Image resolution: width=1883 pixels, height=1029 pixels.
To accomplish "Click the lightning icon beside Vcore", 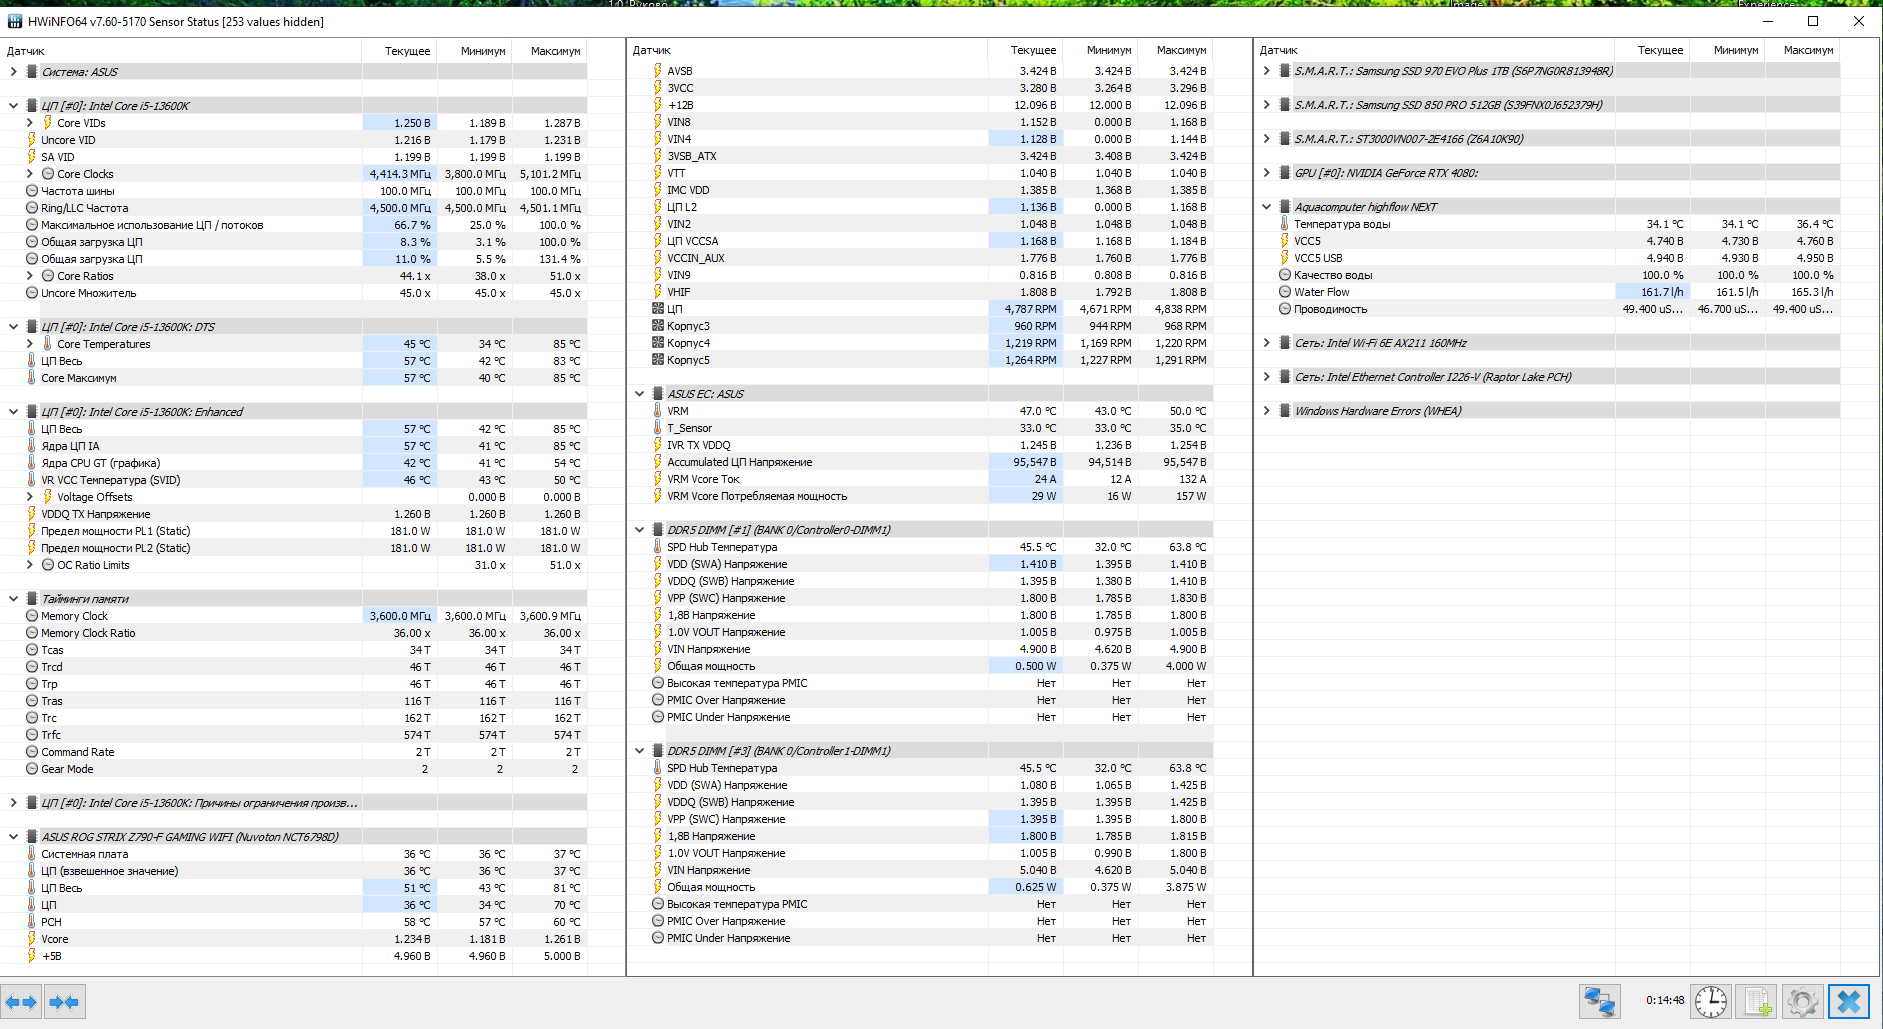I will tap(32, 939).
